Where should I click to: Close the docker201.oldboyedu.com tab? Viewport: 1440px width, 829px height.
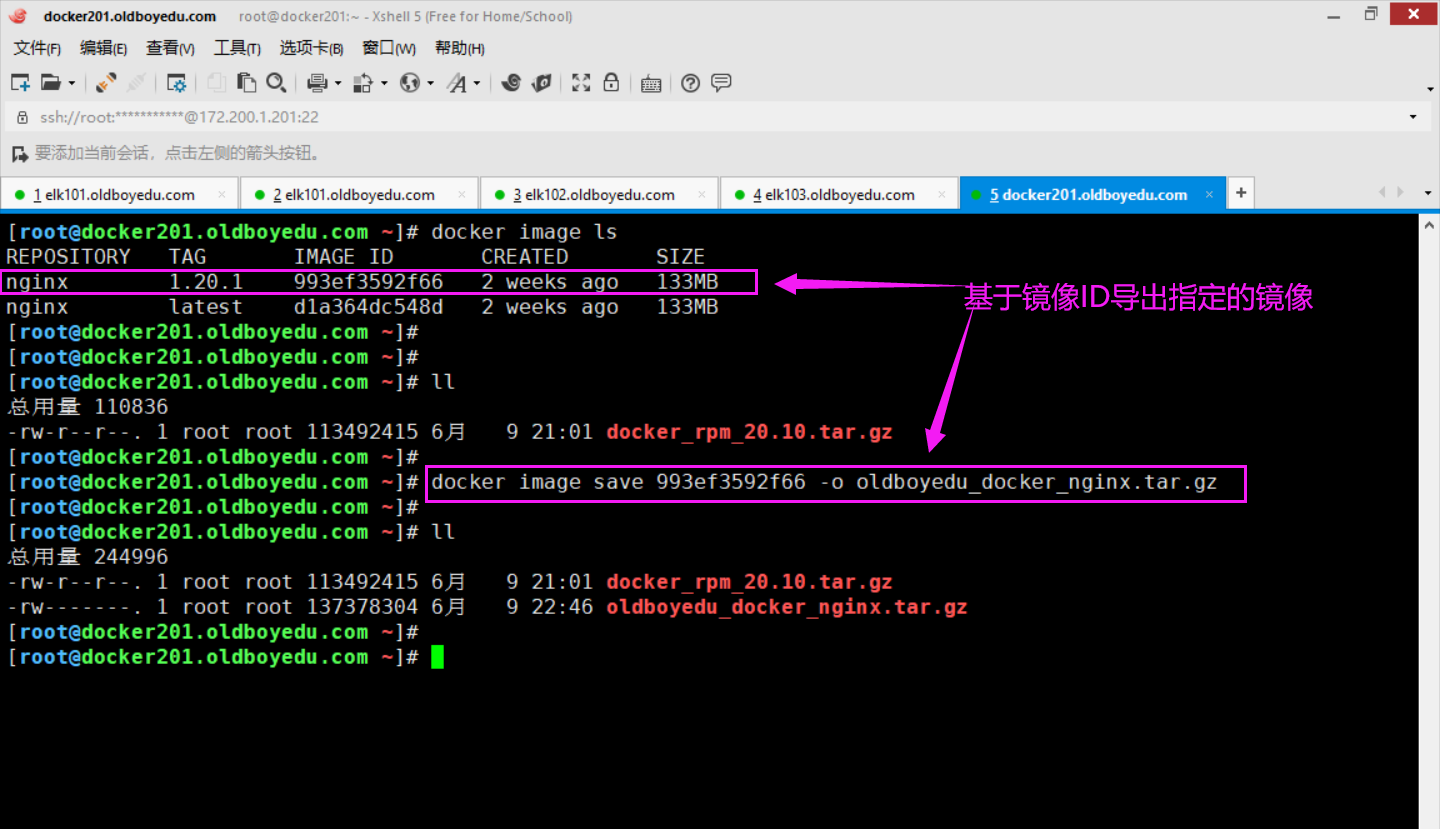1209,194
